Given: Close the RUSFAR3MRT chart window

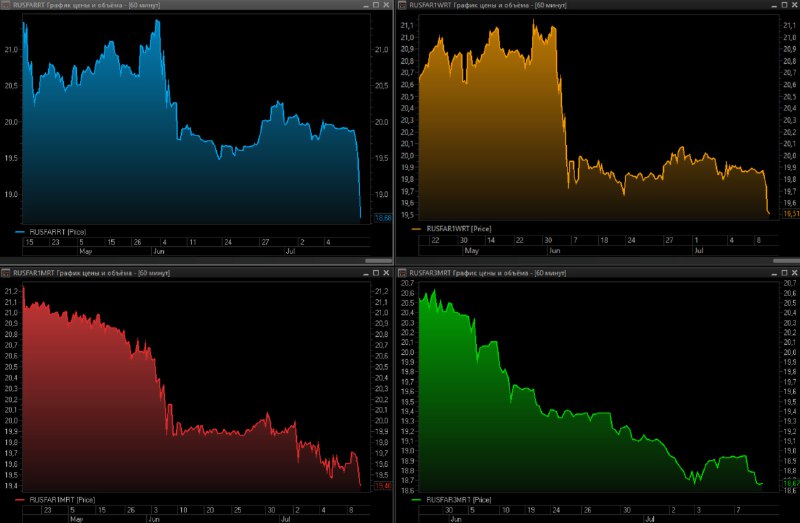Looking at the screenshot, I should click(794, 272).
